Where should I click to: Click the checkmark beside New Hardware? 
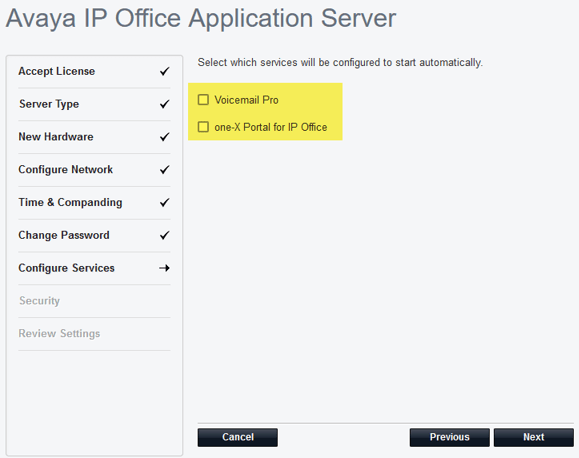165,137
